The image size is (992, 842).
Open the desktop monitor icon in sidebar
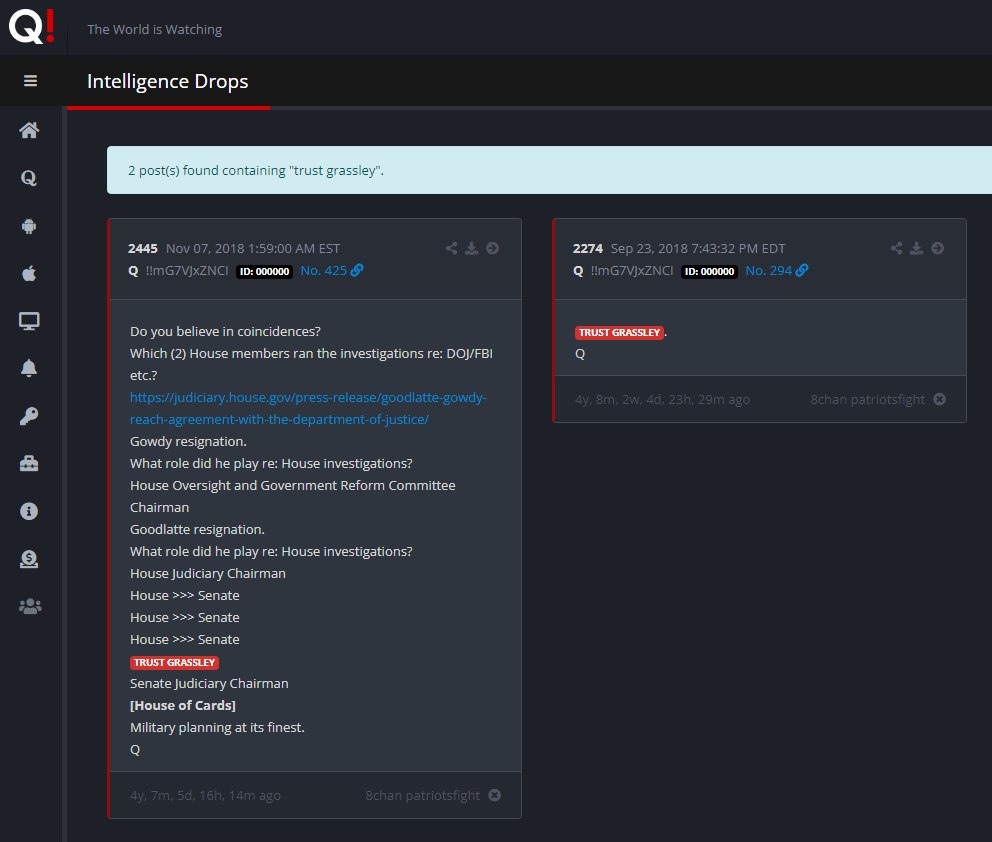point(29,321)
